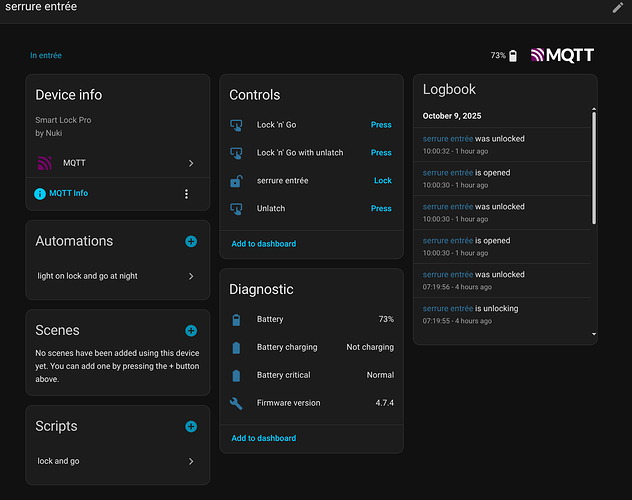Expand the MQTT integration row chevron
The width and height of the screenshot is (632, 500).
pos(191,163)
